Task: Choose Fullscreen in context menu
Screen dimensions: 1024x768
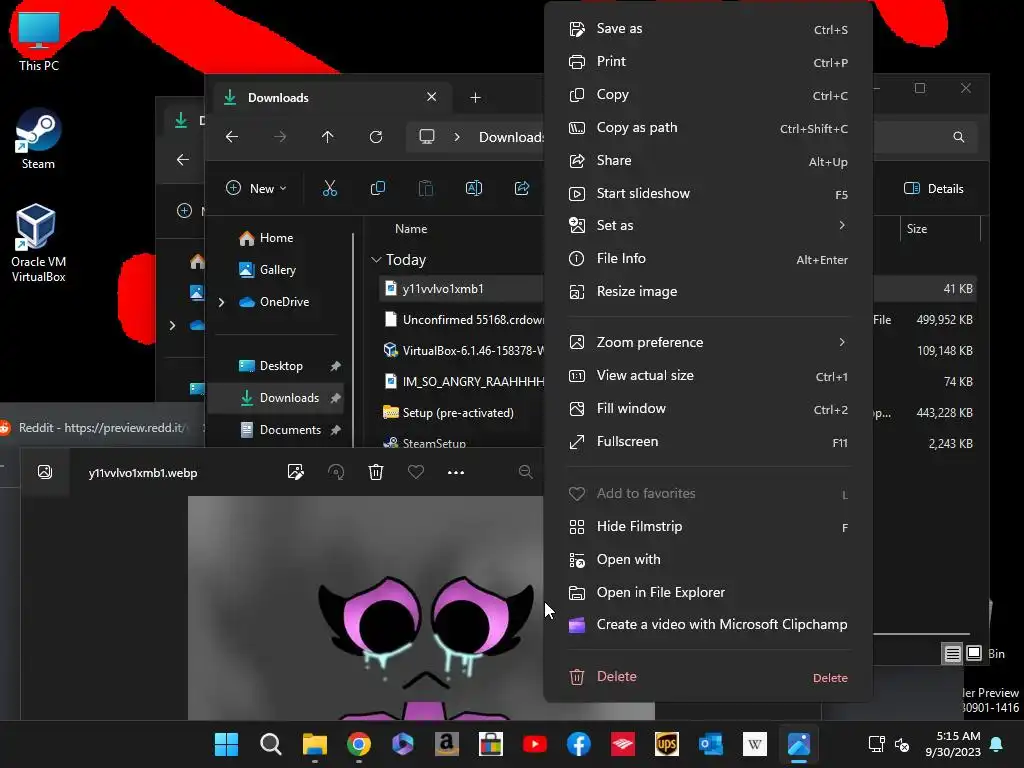Action: click(709, 442)
